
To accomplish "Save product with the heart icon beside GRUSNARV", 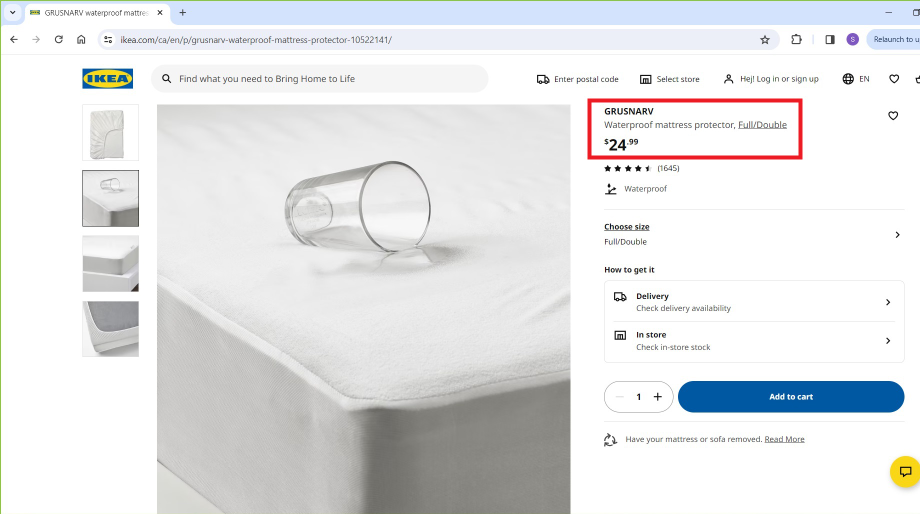I will click(x=893, y=116).
